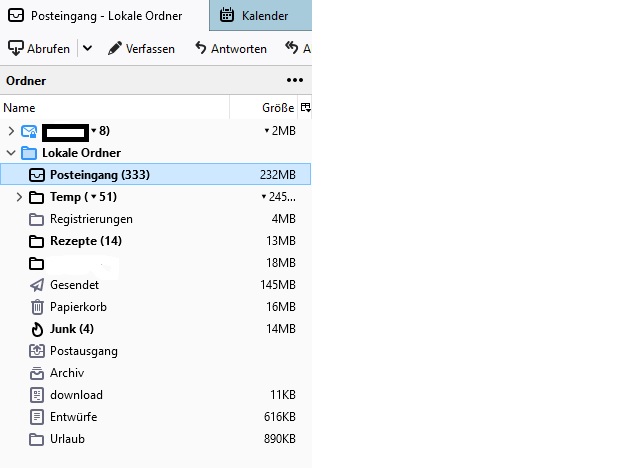Viewport: 640px width, 468px height.
Task: Click the Posteingang inbox icon
Action: click(37, 175)
